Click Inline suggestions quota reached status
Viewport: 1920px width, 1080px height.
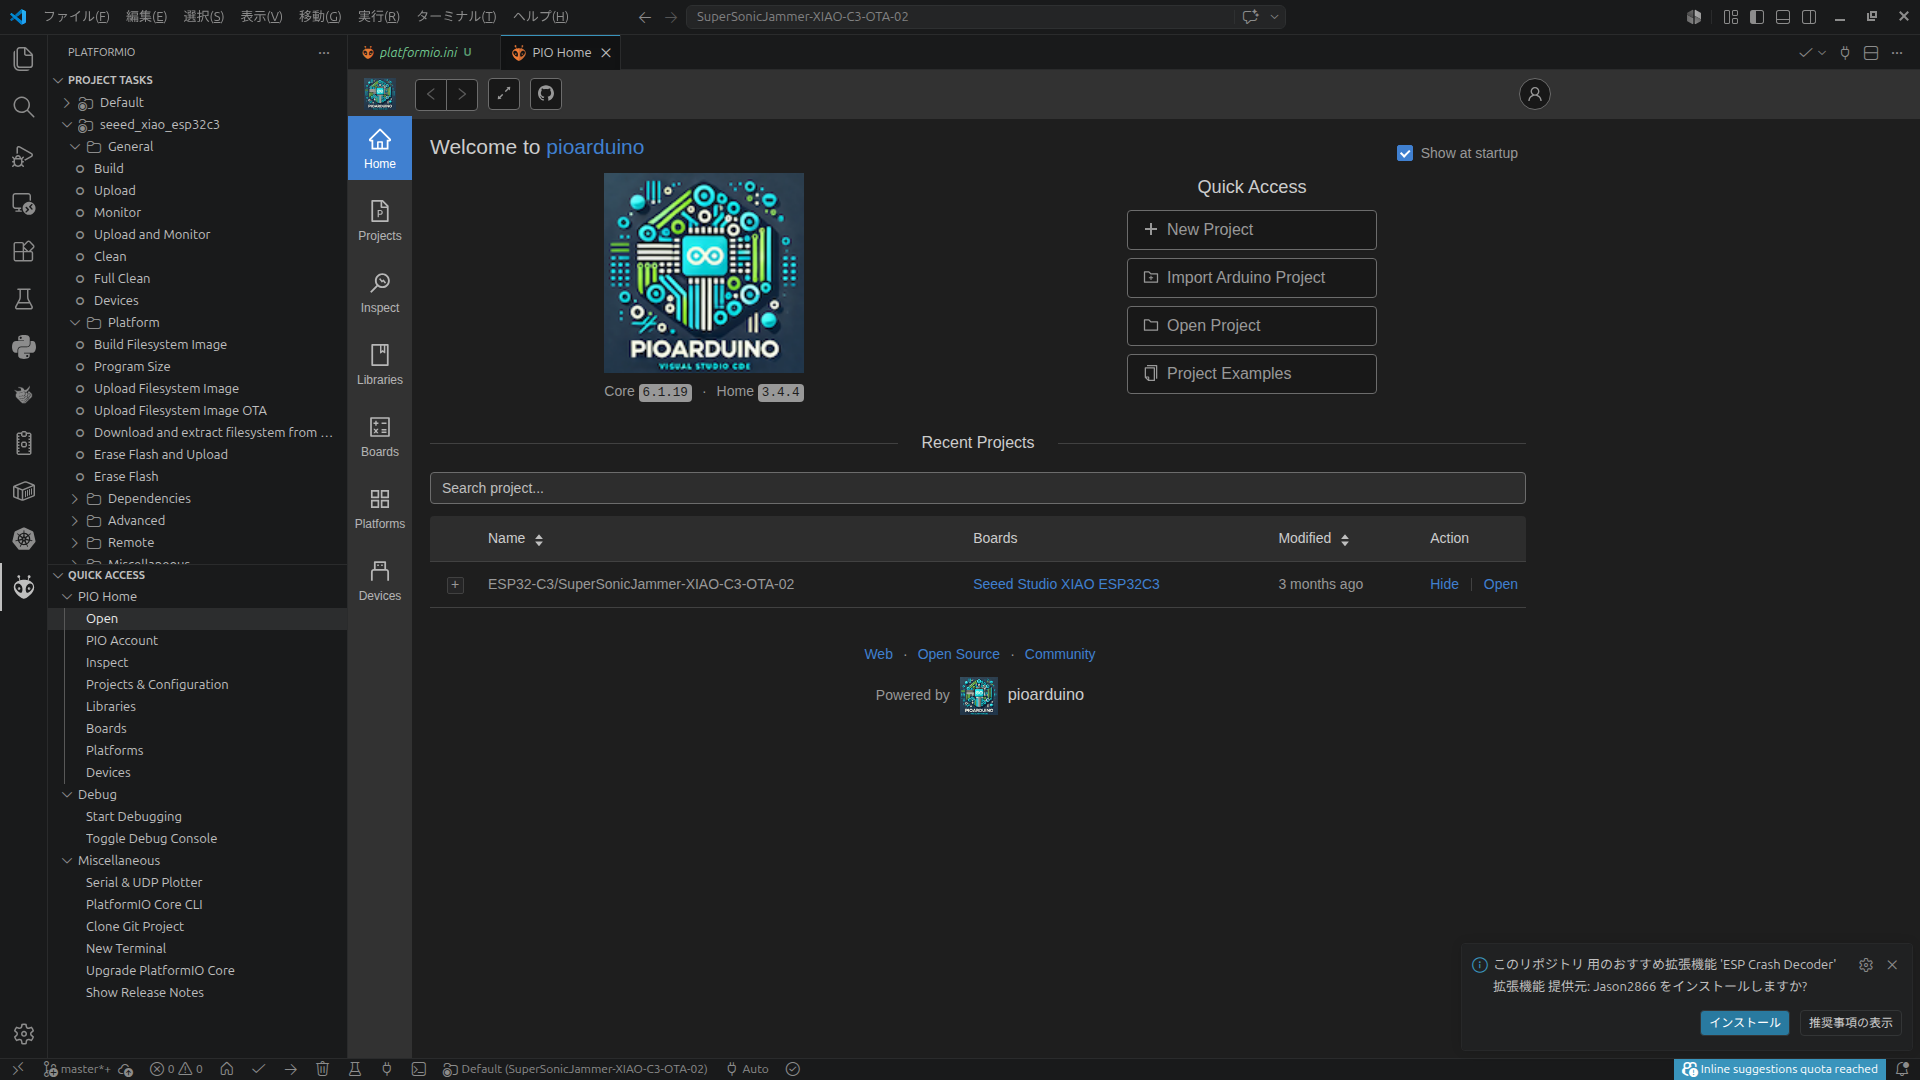(1780, 1069)
